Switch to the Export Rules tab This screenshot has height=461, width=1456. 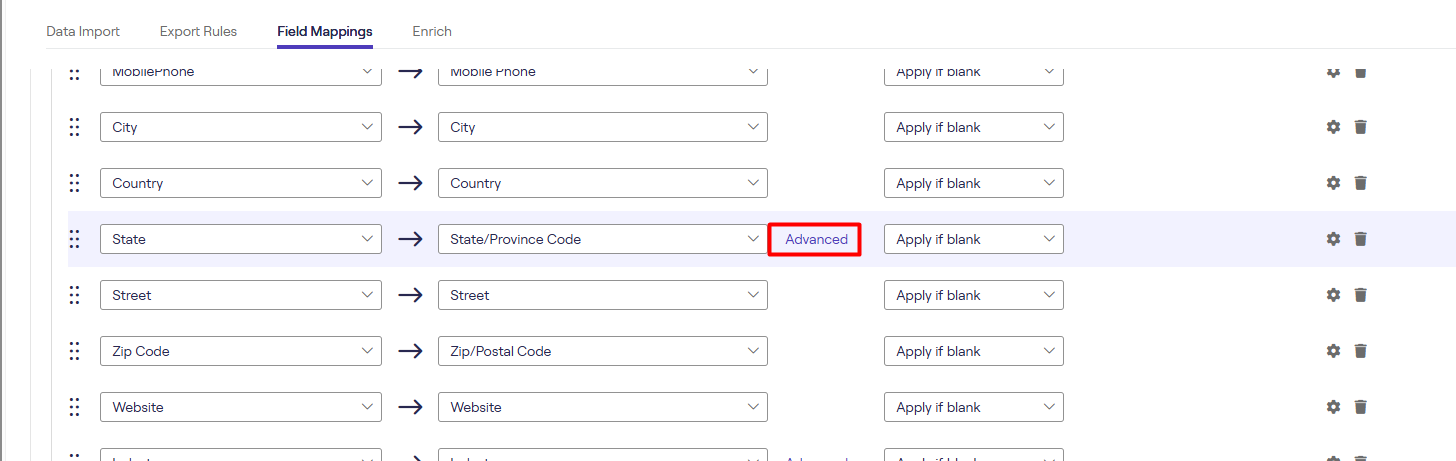click(198, 31)
